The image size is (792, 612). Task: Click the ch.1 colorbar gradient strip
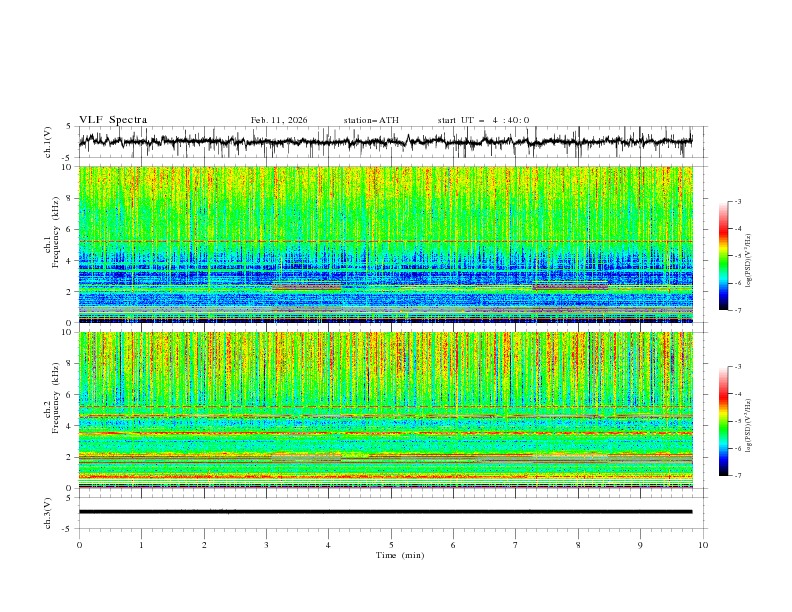click(723, 256)
